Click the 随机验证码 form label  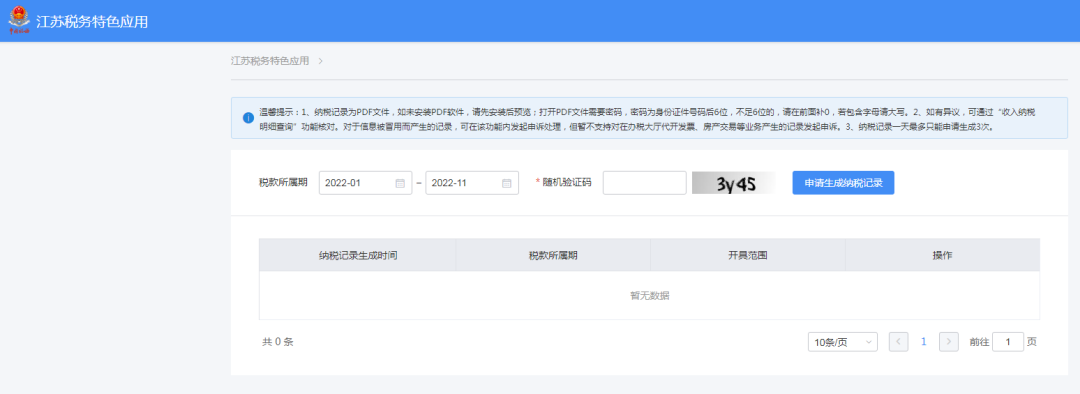pyautogui.click(x=567, y=183)
